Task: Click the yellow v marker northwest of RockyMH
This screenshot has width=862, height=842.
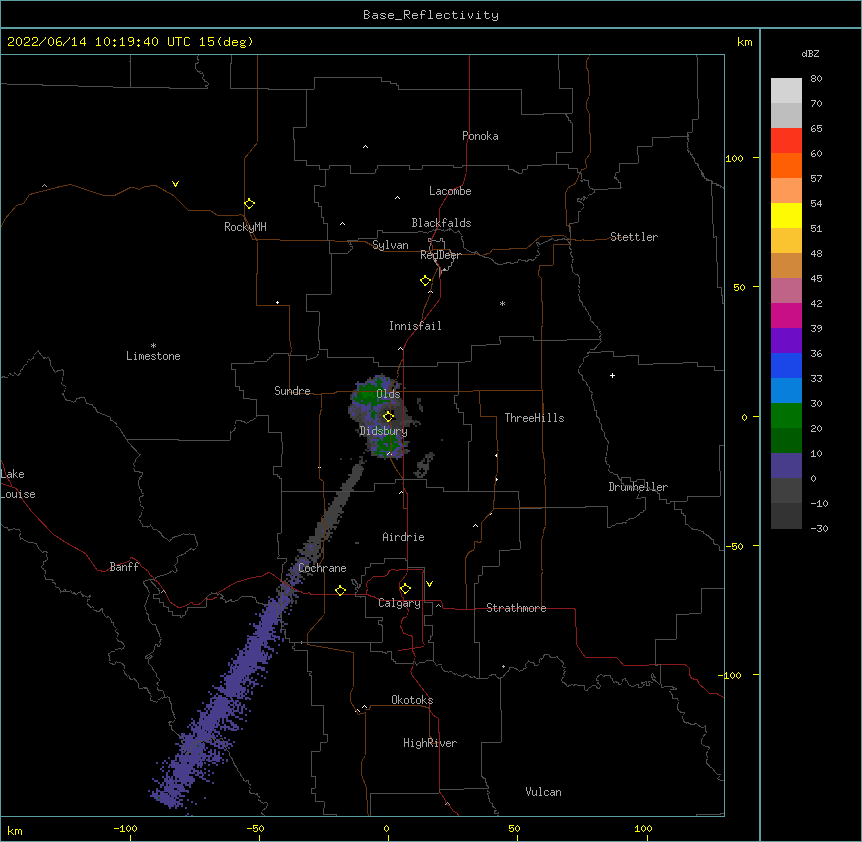Action: tap(175, 184)
